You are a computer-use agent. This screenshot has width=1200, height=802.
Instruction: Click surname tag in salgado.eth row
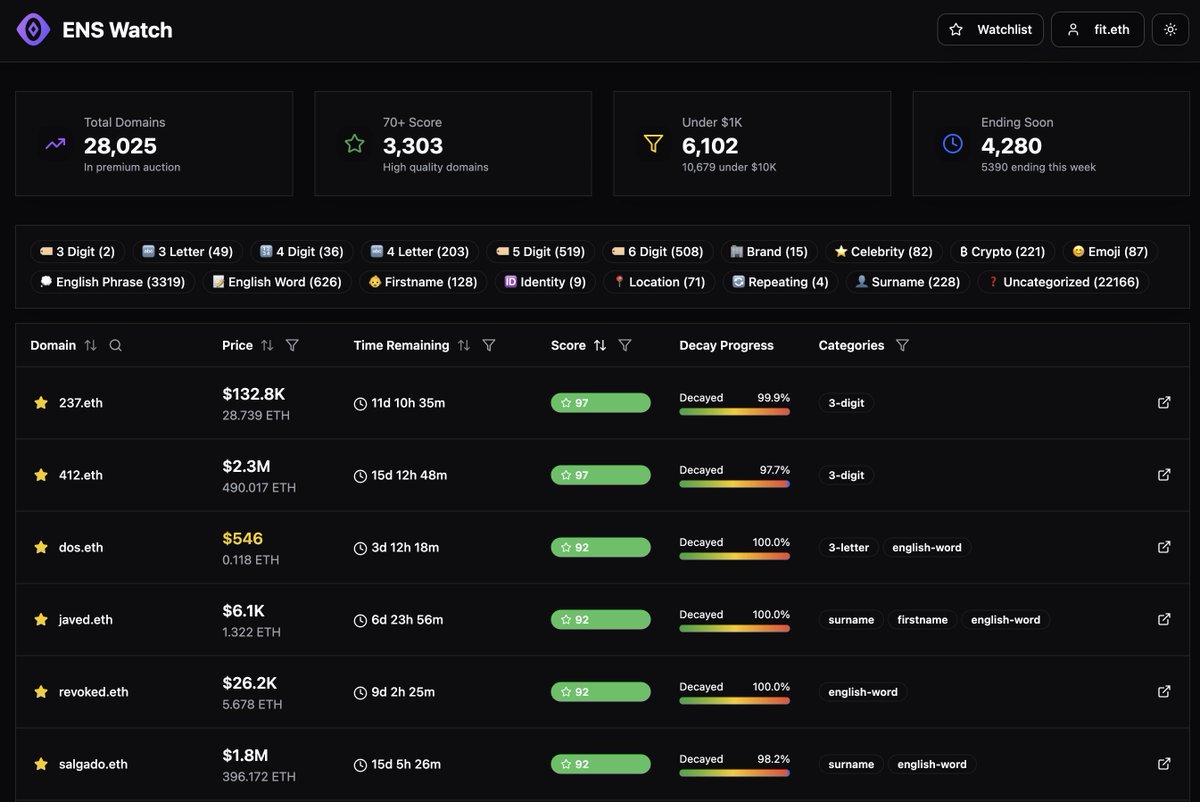[851, 764]
